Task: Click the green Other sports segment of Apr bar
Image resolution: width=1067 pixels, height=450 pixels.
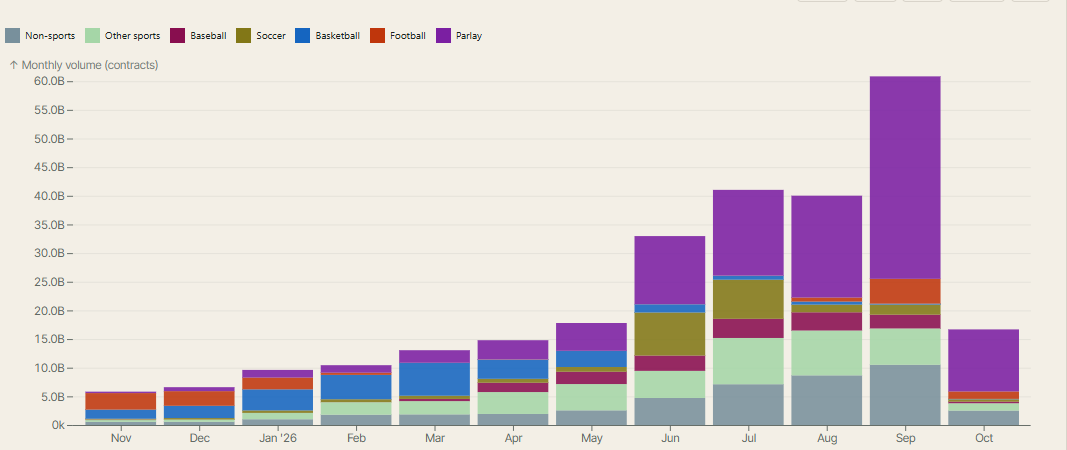Action: point(512,403)
